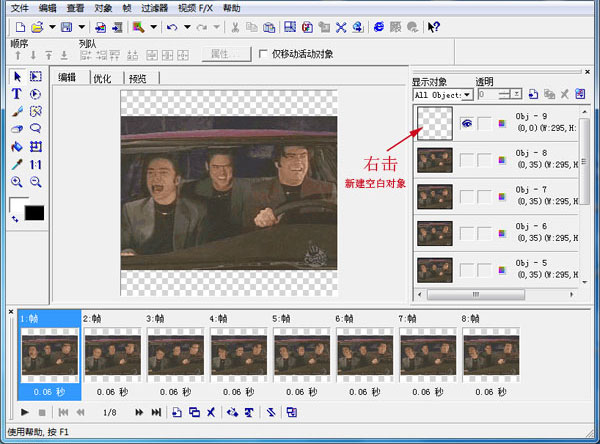600x444 pixels.
Task: Show Obj - 8 visibility box
Action: [x=466, y=160]
